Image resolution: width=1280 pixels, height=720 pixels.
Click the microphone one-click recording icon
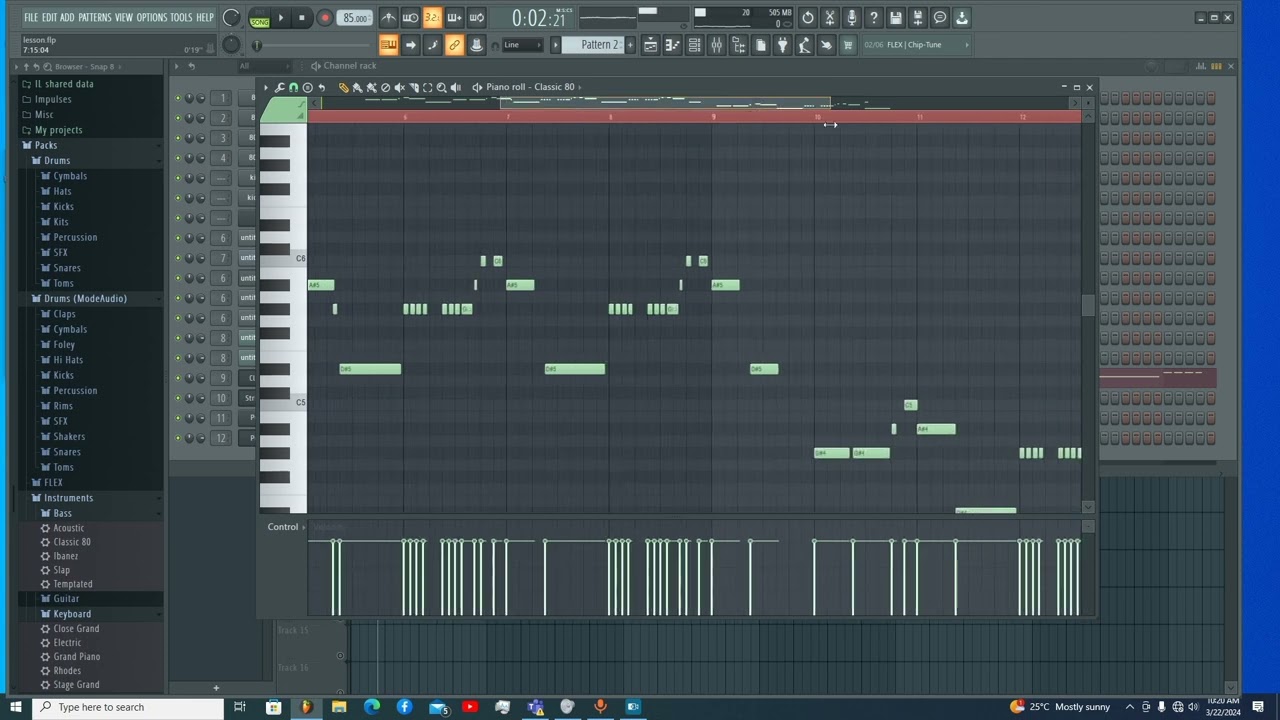(852, 18)
